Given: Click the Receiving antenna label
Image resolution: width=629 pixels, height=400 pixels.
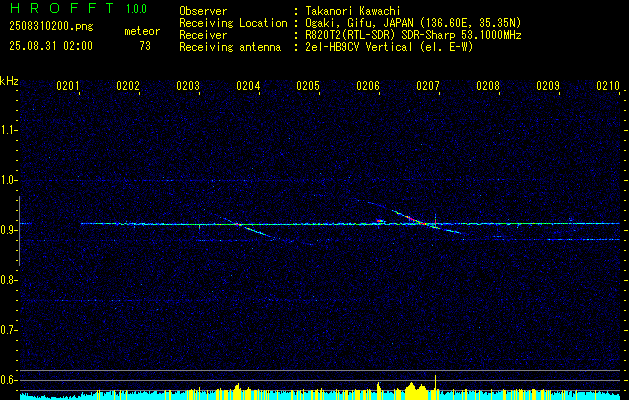Looking at the screenshot, I should [x=230, y=47].
